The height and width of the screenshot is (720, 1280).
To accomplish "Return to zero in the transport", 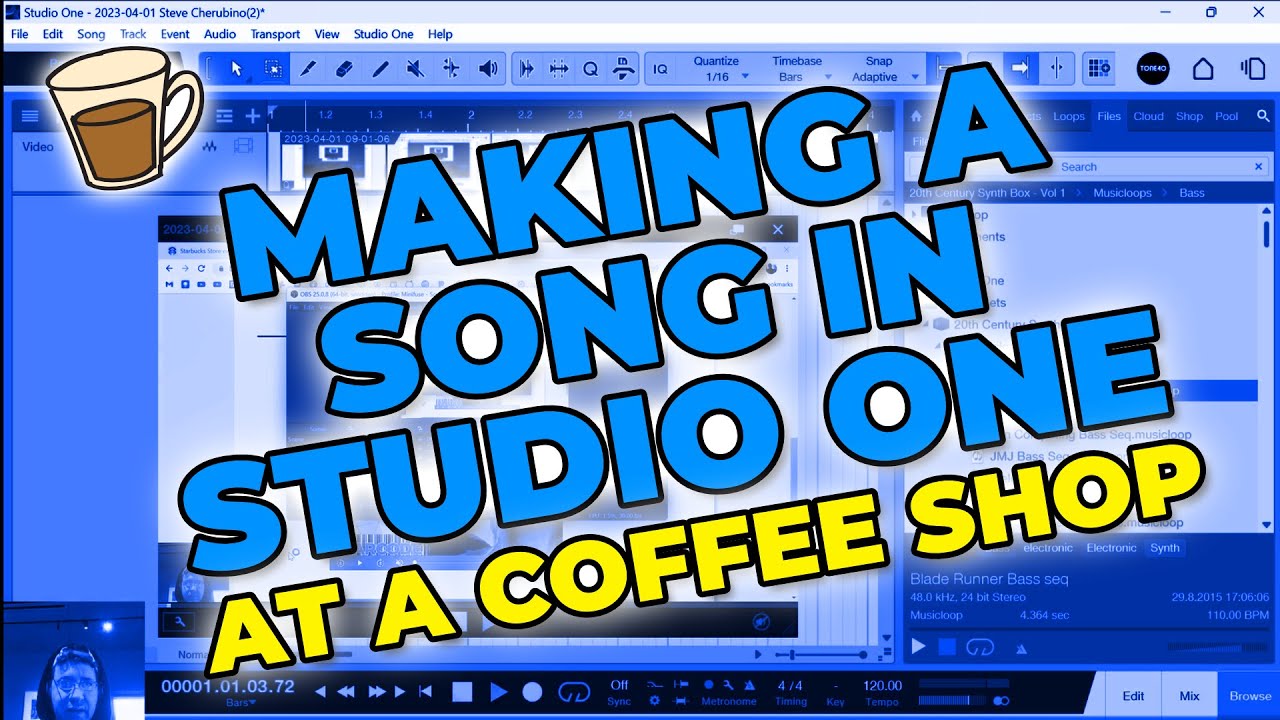I will click(425, 691).
